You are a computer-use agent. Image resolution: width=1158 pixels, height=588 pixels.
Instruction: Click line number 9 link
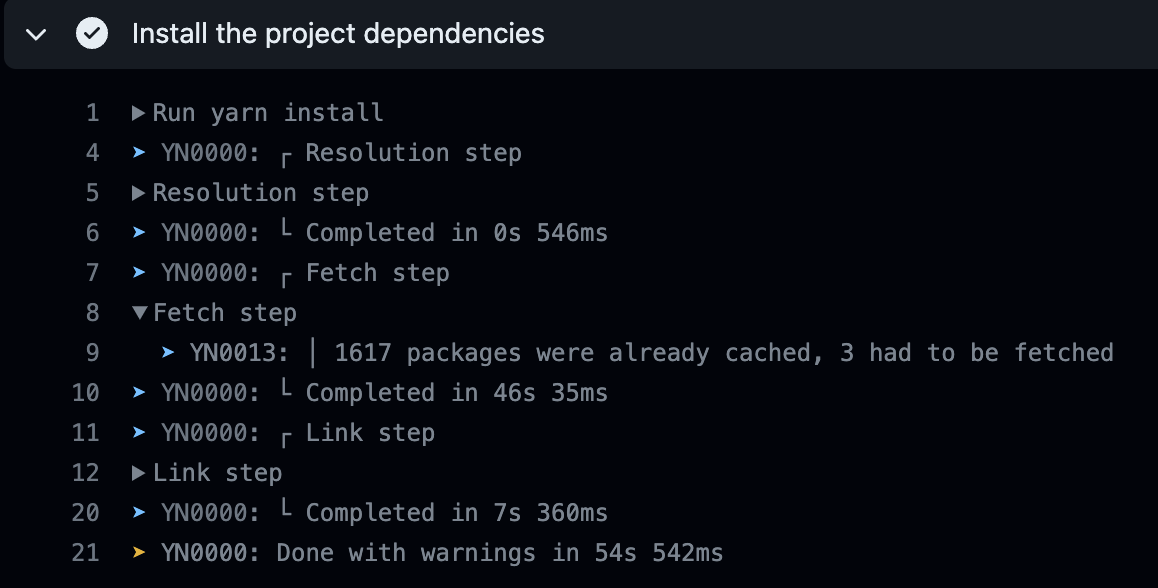click(x=92, y=353)
